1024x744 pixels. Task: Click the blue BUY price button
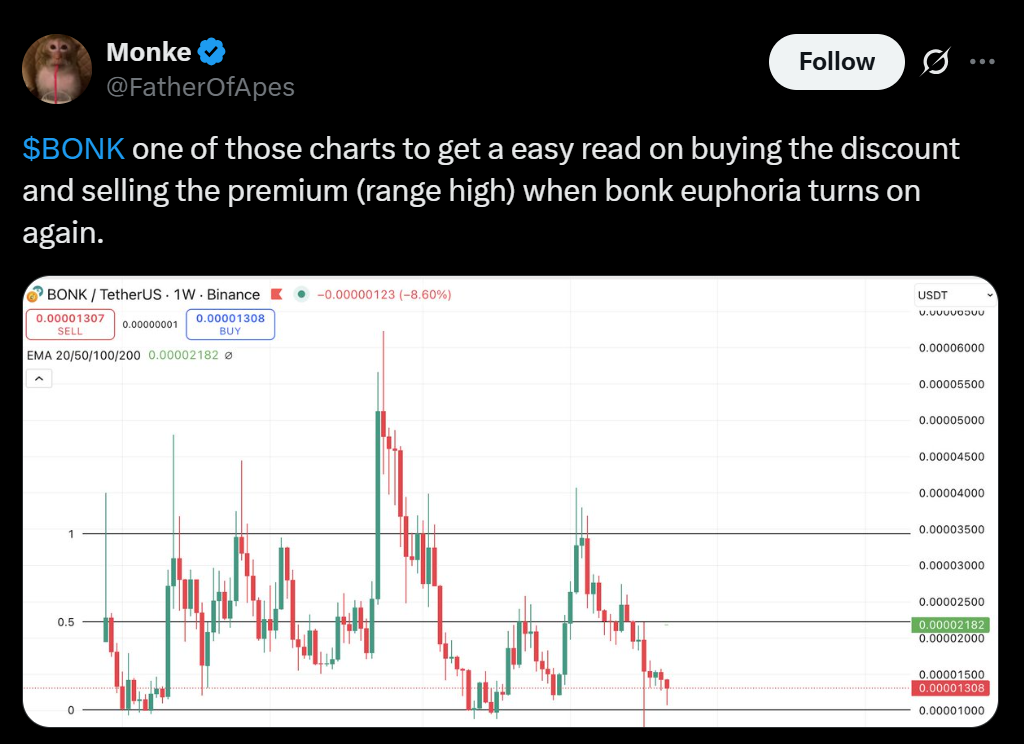[230, 324]
